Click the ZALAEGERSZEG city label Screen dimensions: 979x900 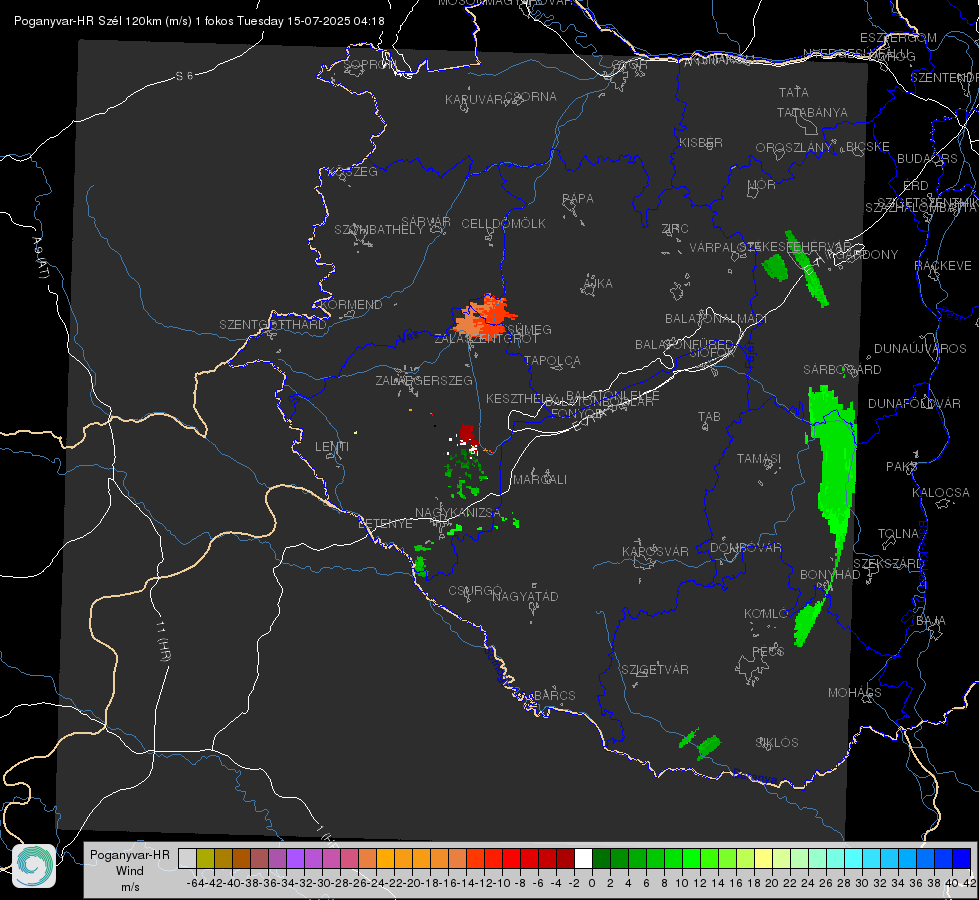coord(424,380)
